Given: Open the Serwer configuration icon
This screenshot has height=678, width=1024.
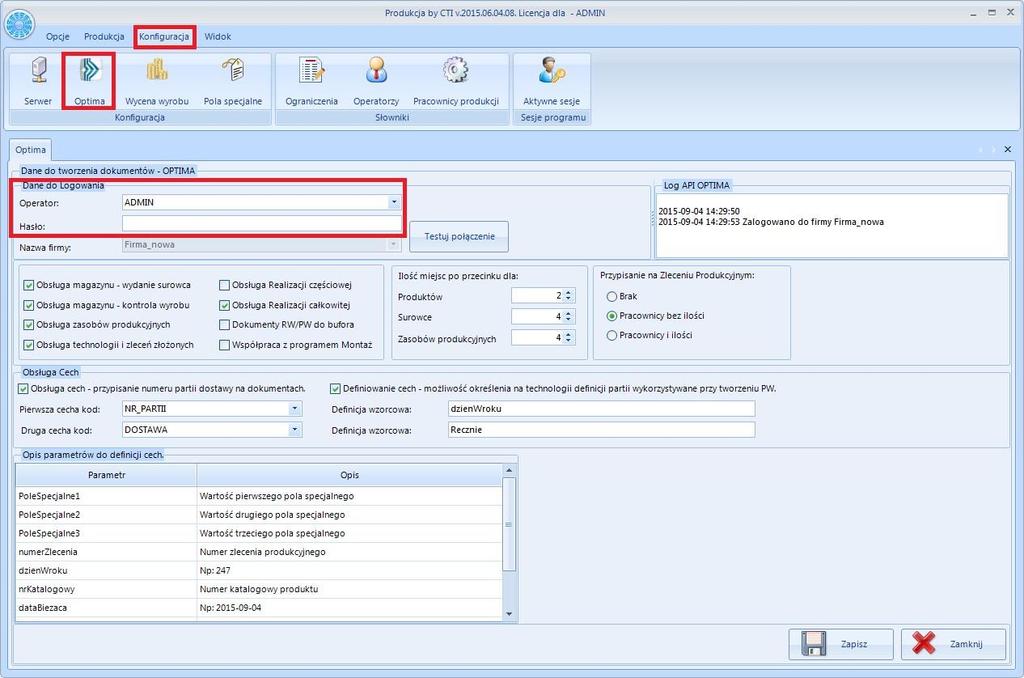Looking at the screenshot, I should (39, 71).
